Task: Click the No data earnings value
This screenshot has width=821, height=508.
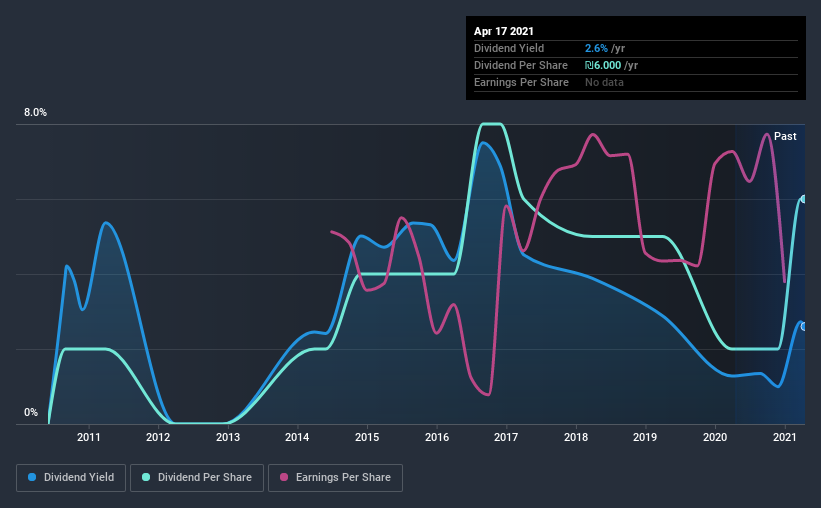Action: pyautogui.click(x=604, y=82)
